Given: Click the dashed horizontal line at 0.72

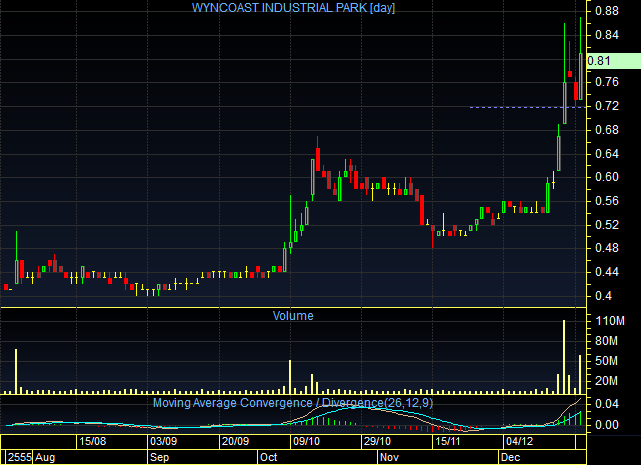Looking at the screenshot, I should coord(528,108).
